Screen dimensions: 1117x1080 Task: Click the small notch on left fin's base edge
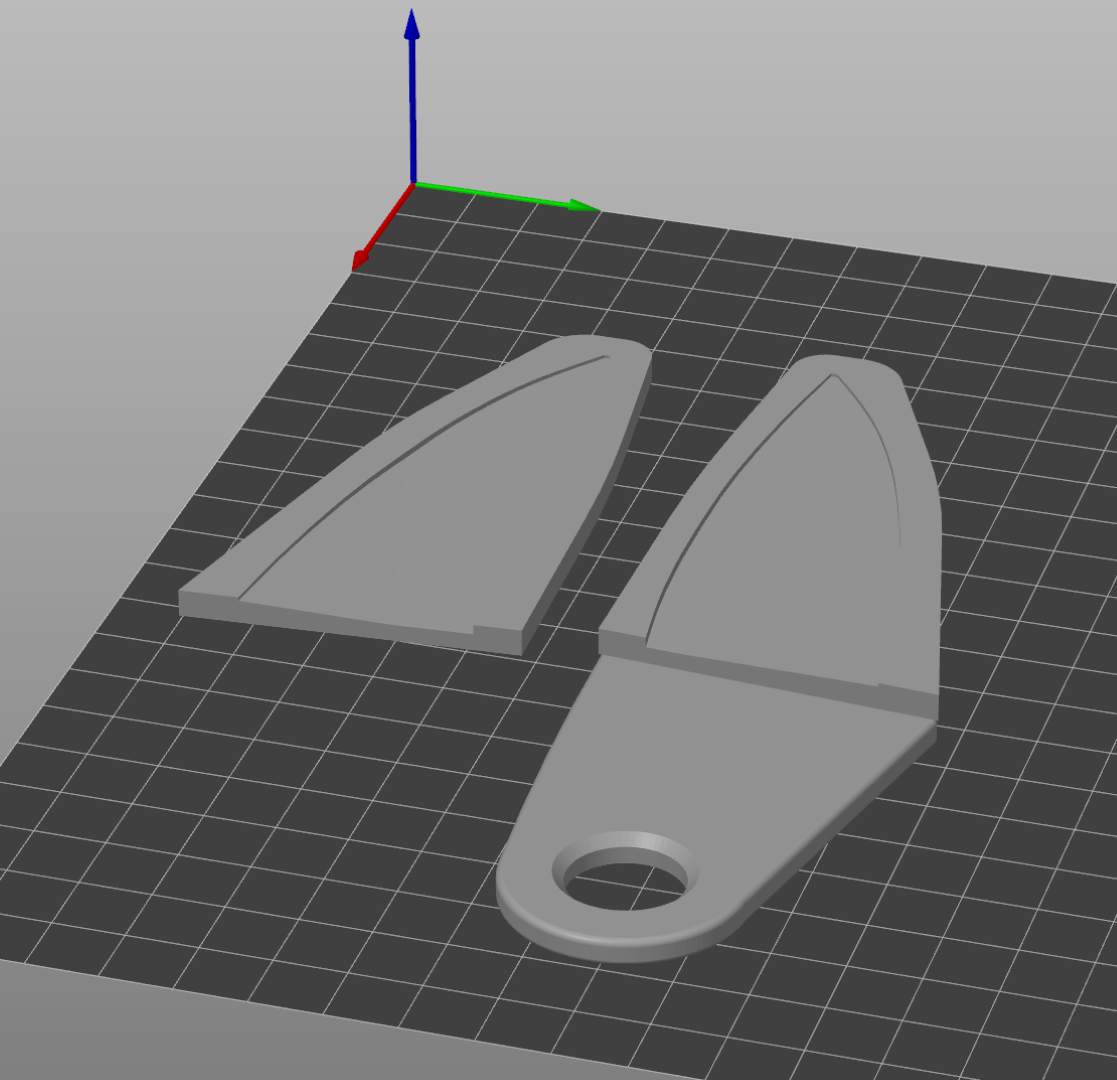coord(474,630)
